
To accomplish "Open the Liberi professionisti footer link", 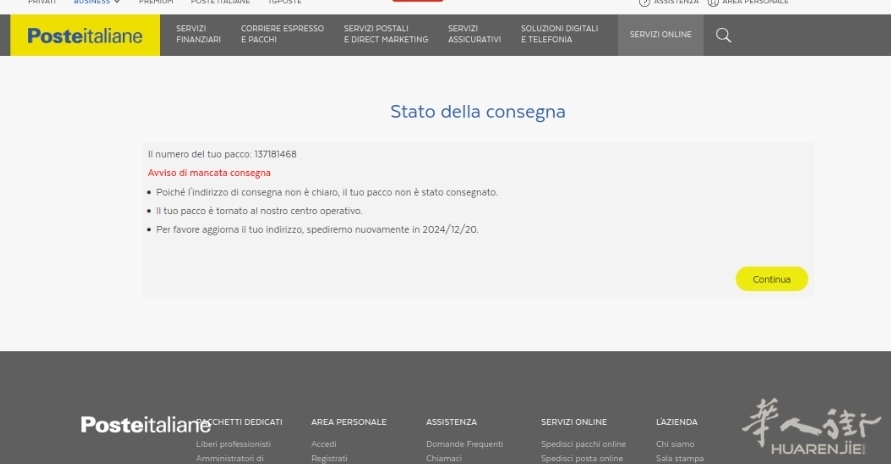I will (x=233, y=444).
